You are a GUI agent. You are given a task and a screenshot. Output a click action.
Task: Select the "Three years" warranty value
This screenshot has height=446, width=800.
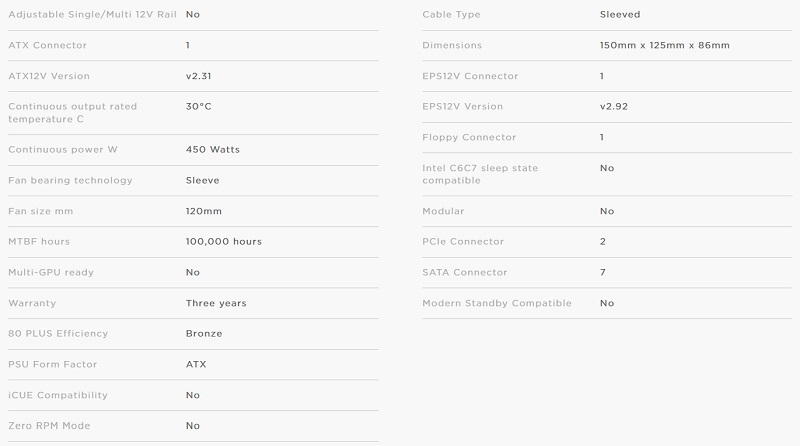[x=216, y=303]
